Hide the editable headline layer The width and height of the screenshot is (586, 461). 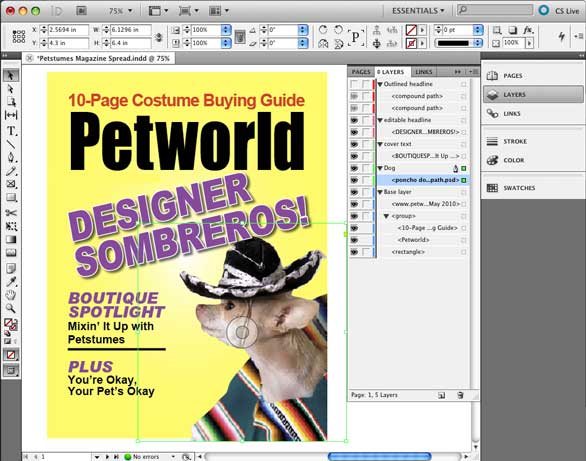[x=354, y=120]
